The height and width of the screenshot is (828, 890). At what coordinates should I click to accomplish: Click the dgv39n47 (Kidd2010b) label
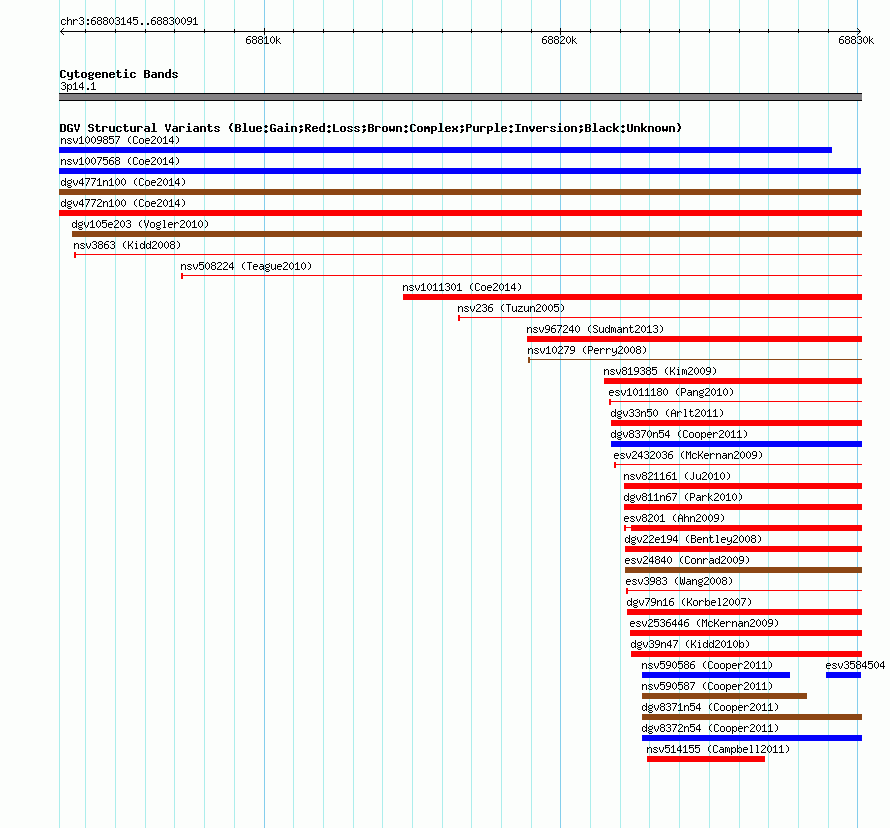tap(690, 644)
